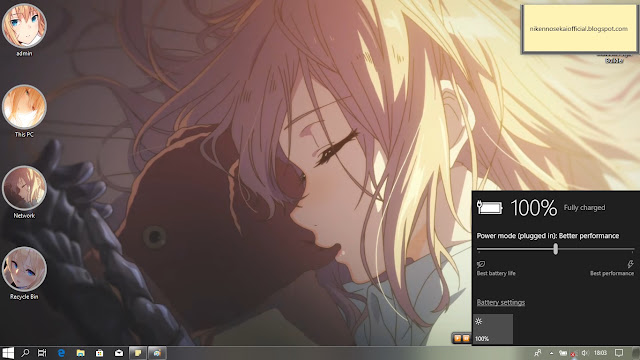Open the volume speaker tray icon

585,353
